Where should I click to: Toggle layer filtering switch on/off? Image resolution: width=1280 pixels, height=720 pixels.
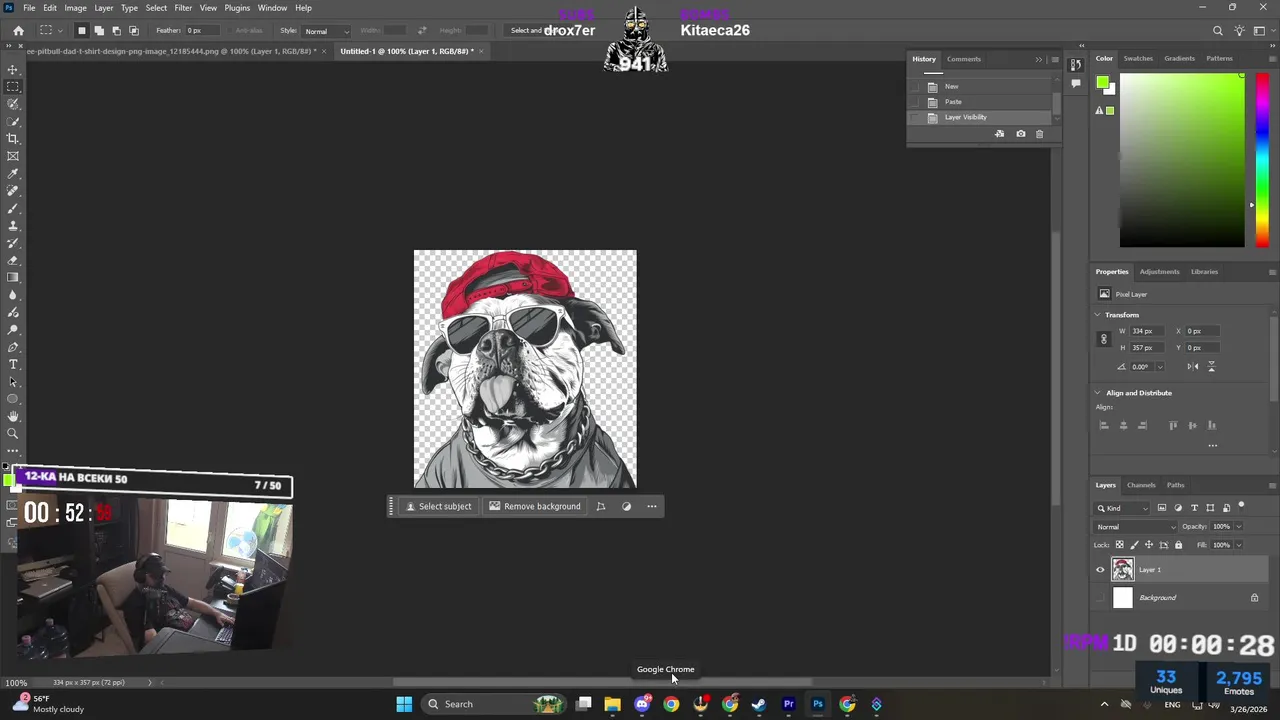pos(1241,506)
